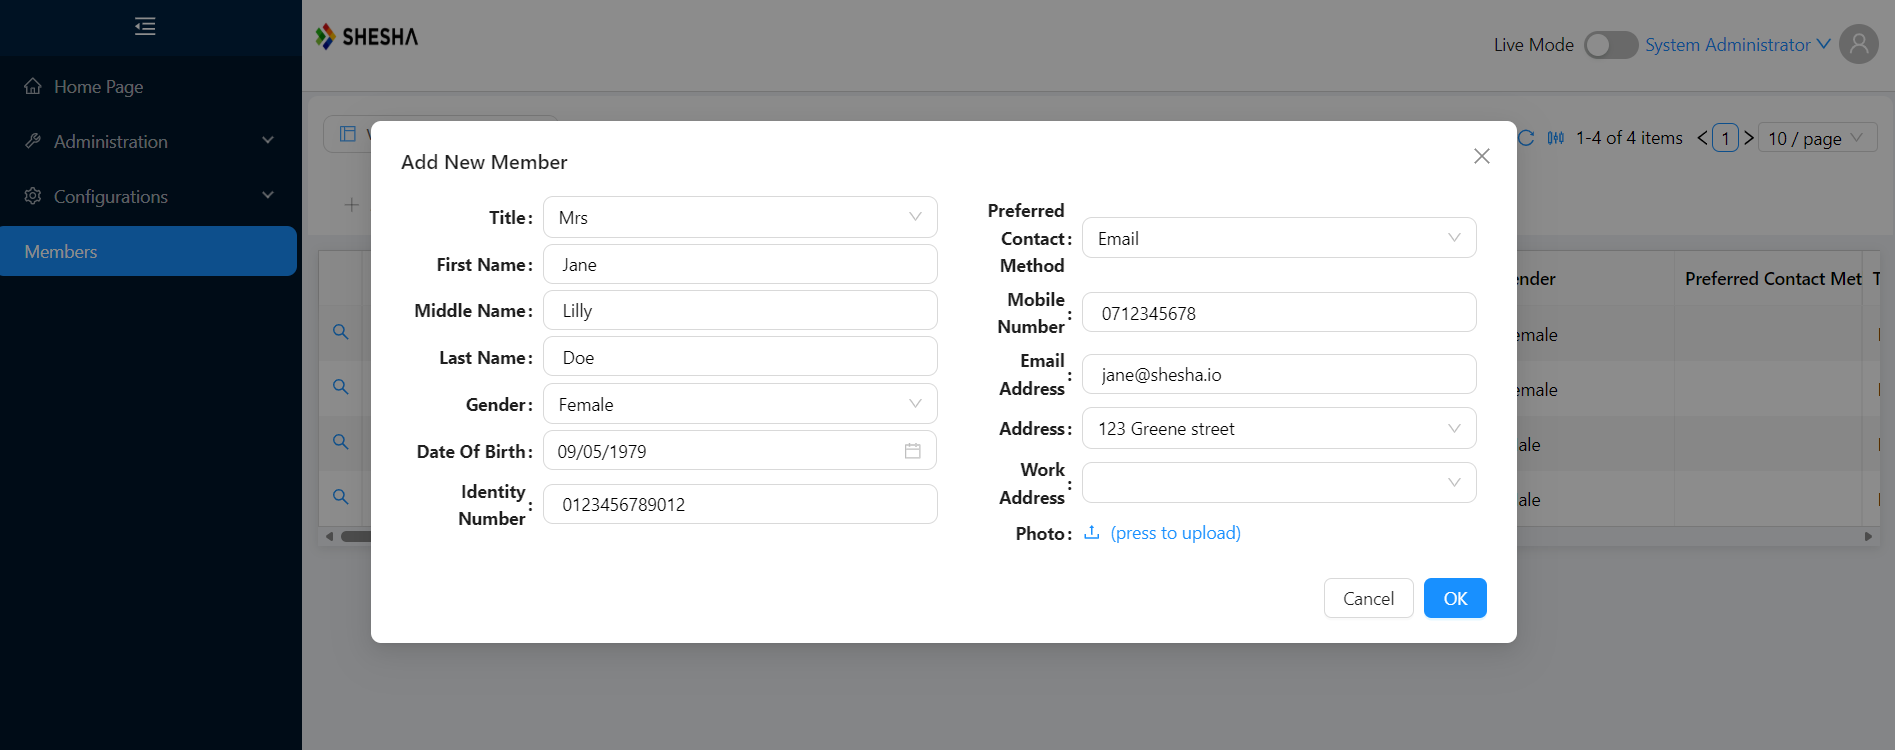Open the empty Work Address dropdown
Image resolution: width=1895 pixels, height=750 pixels.
pos(1279,482)
